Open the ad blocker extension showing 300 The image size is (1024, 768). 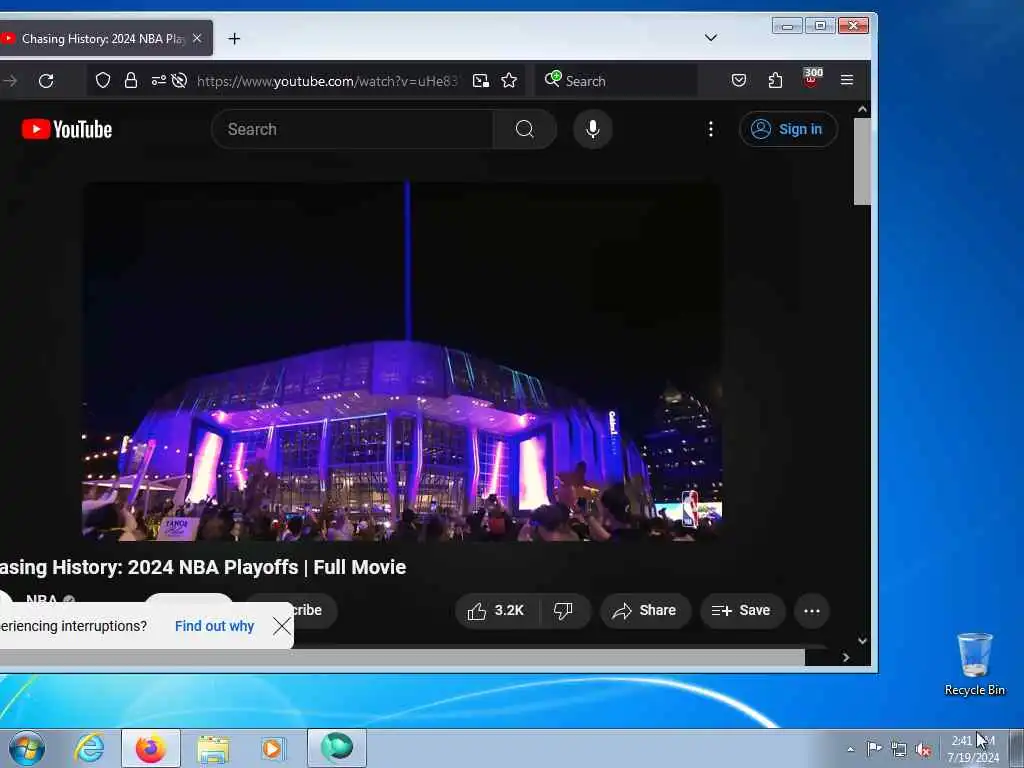(812, 78)
